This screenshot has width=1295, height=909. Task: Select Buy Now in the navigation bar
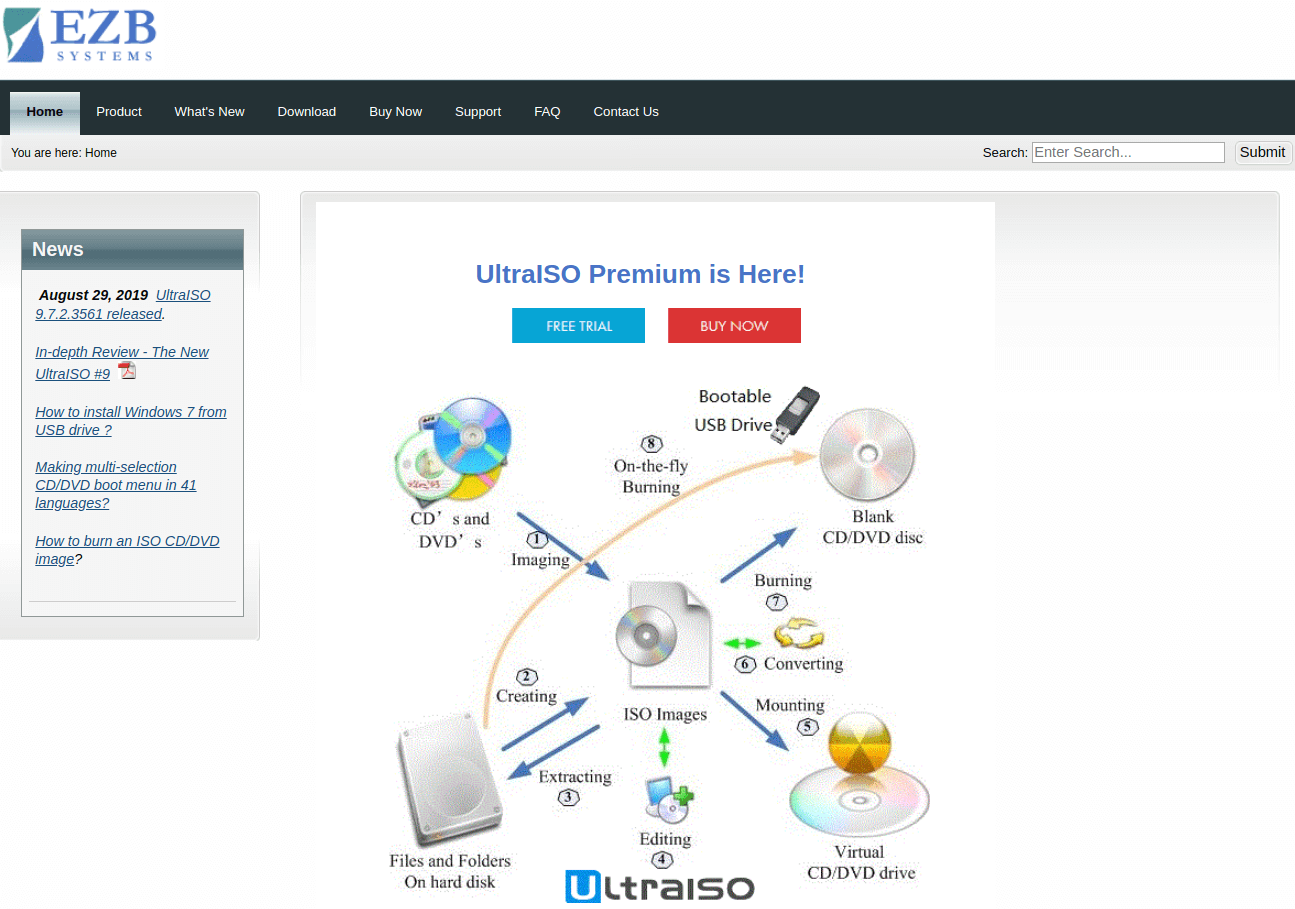(396, 112)
